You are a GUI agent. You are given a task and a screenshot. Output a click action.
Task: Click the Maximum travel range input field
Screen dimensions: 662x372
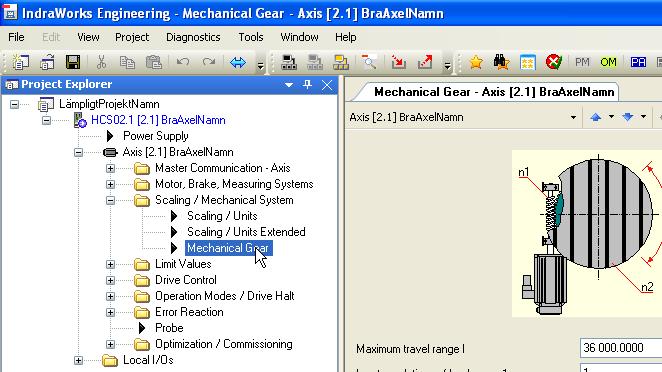click(x=621, y=348)
